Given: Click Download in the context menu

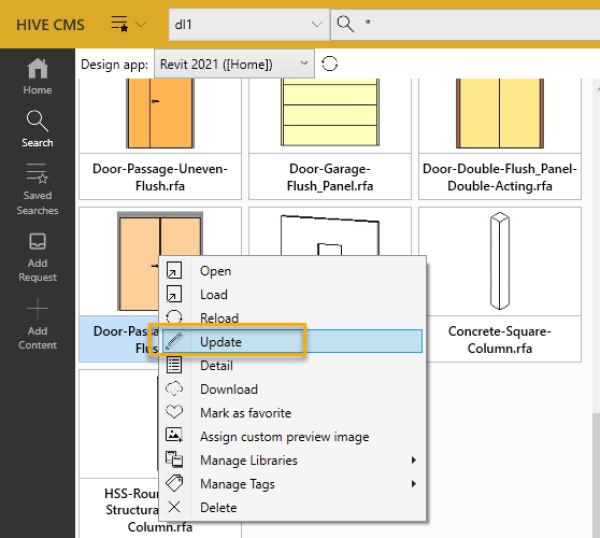Looking at the screenshot, I should coord(228,389).
